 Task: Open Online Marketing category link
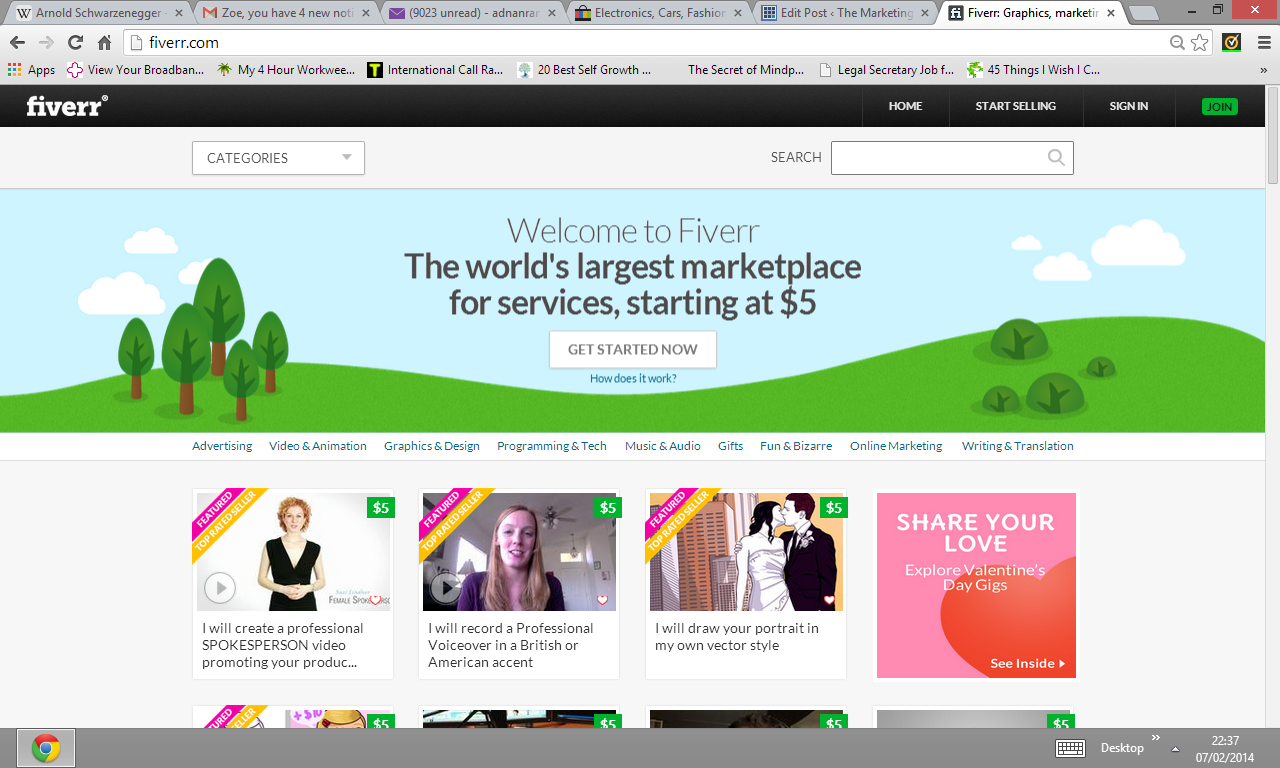point(896,446)
